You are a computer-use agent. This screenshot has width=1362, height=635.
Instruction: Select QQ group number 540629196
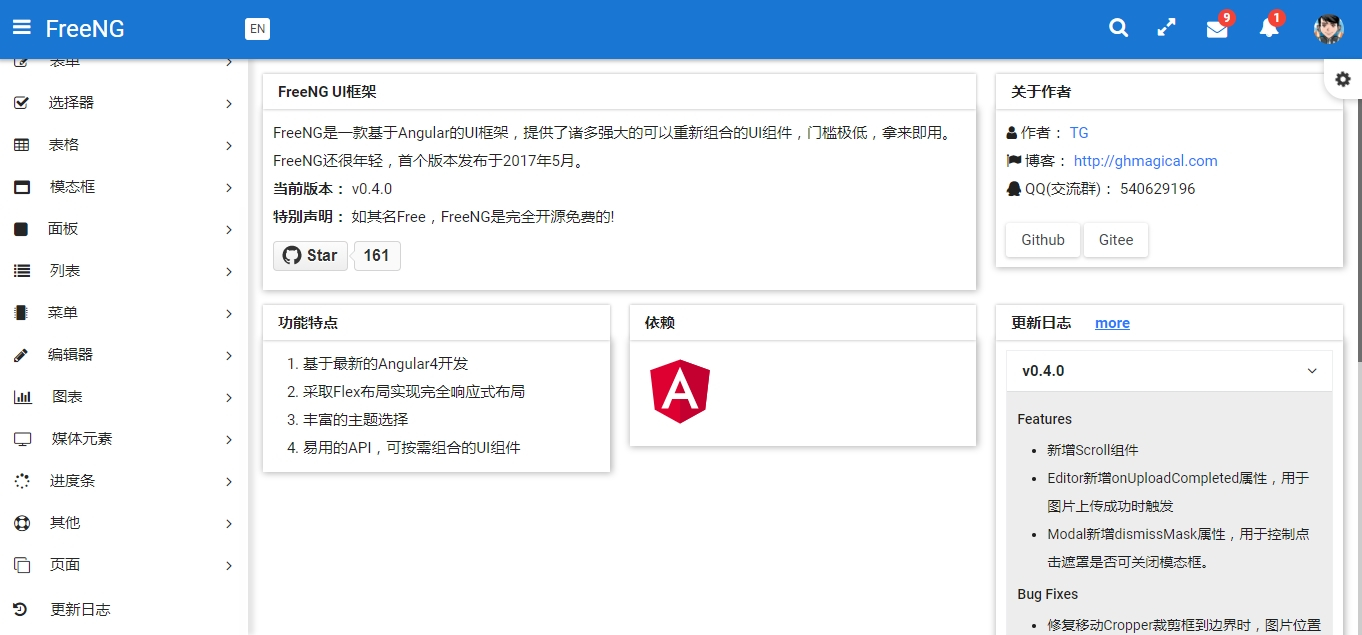[1157, 189]
